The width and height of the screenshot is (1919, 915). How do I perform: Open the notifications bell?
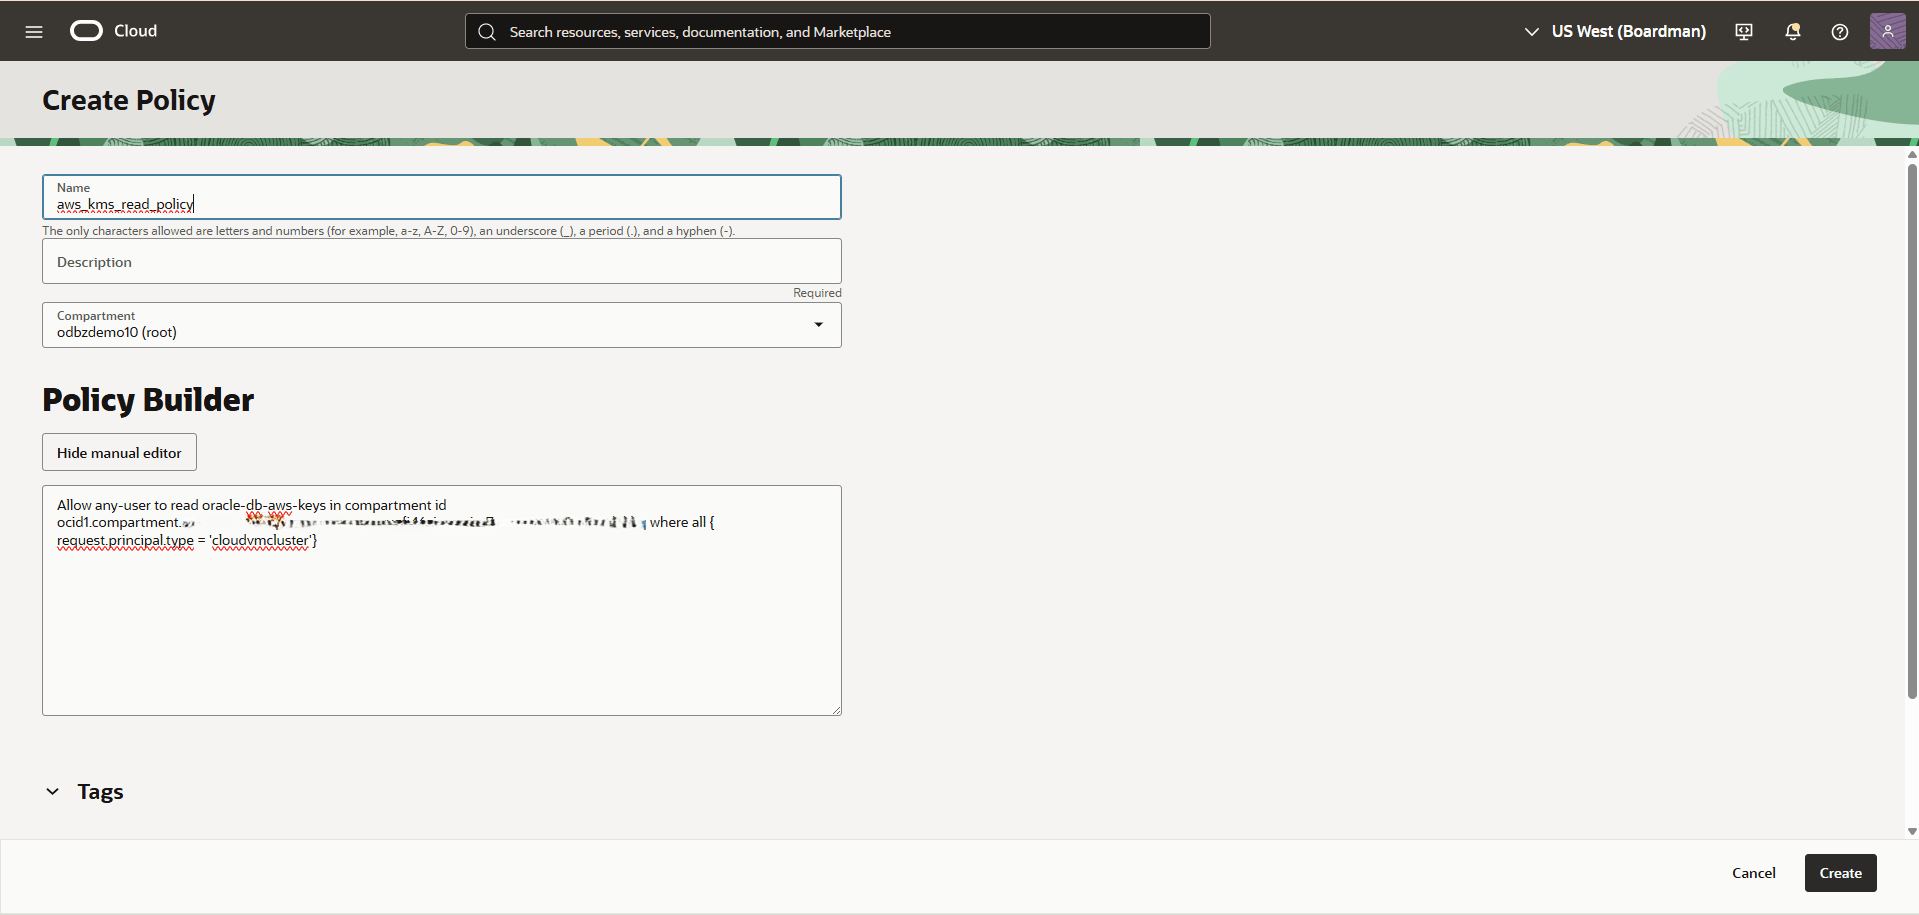(x=1791, y=31)
